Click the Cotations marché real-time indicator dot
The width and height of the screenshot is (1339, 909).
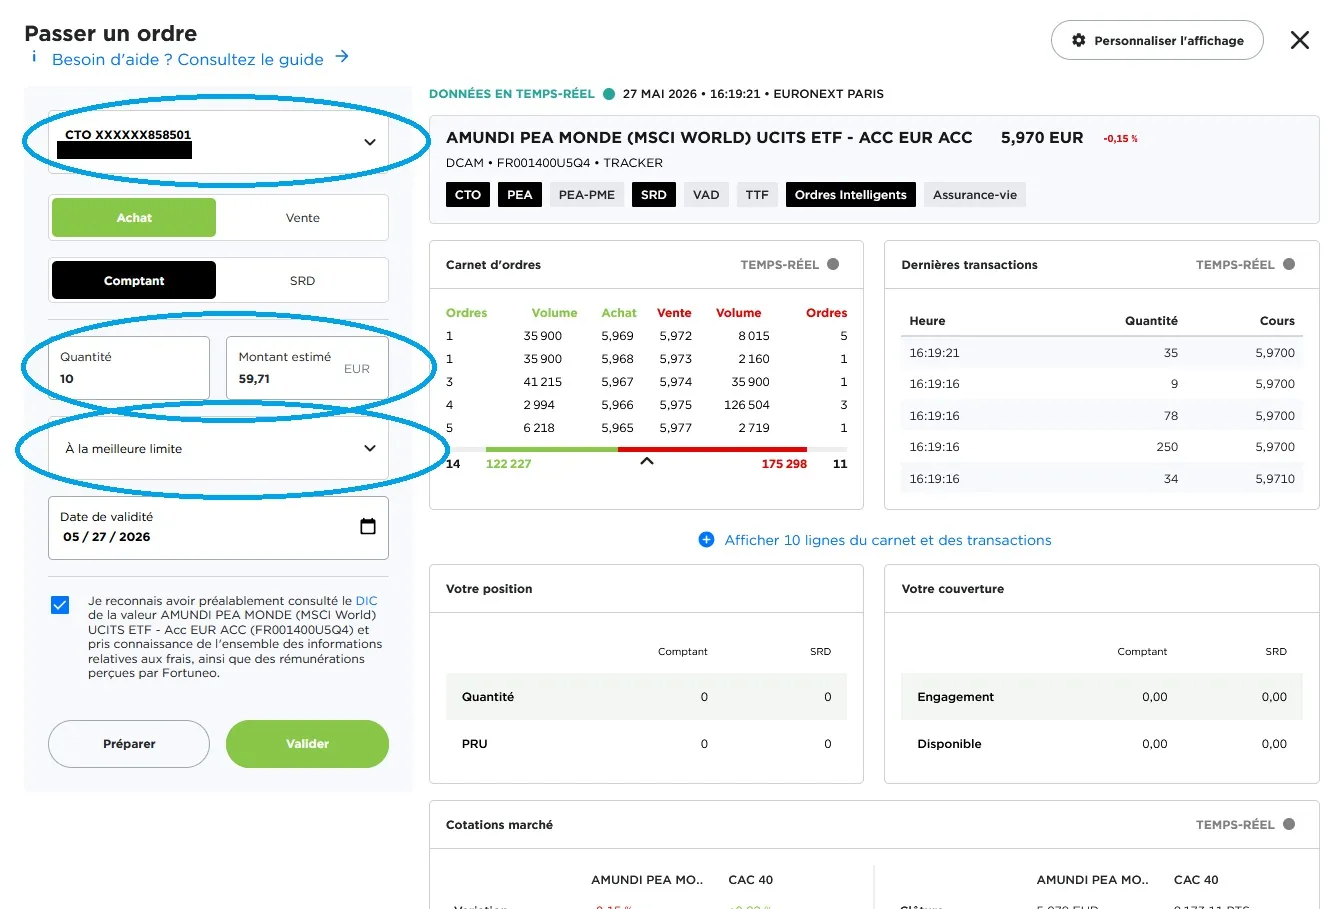tap(1289, 825)
